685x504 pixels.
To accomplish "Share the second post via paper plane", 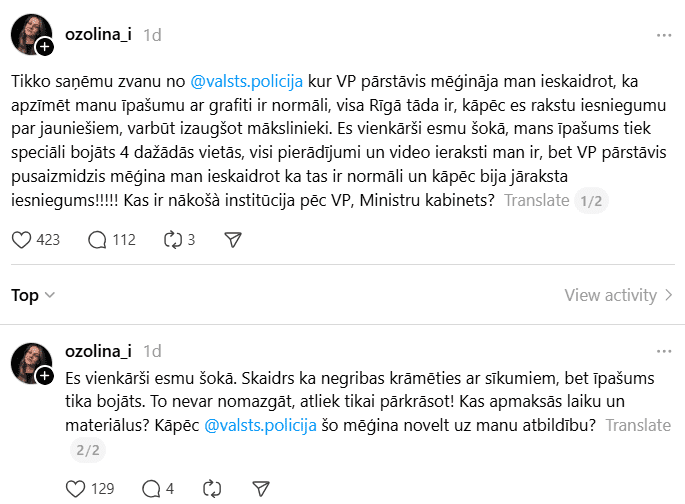I will 260,489.
